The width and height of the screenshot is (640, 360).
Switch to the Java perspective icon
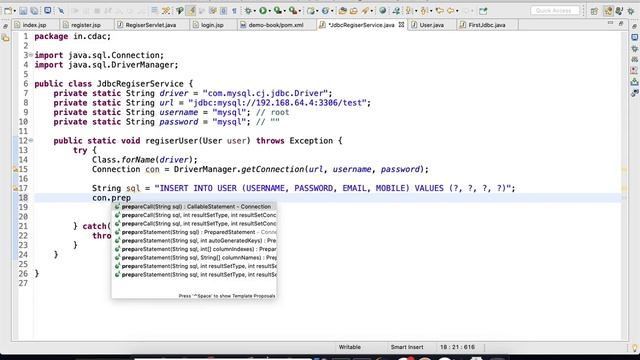coord(620,11)
